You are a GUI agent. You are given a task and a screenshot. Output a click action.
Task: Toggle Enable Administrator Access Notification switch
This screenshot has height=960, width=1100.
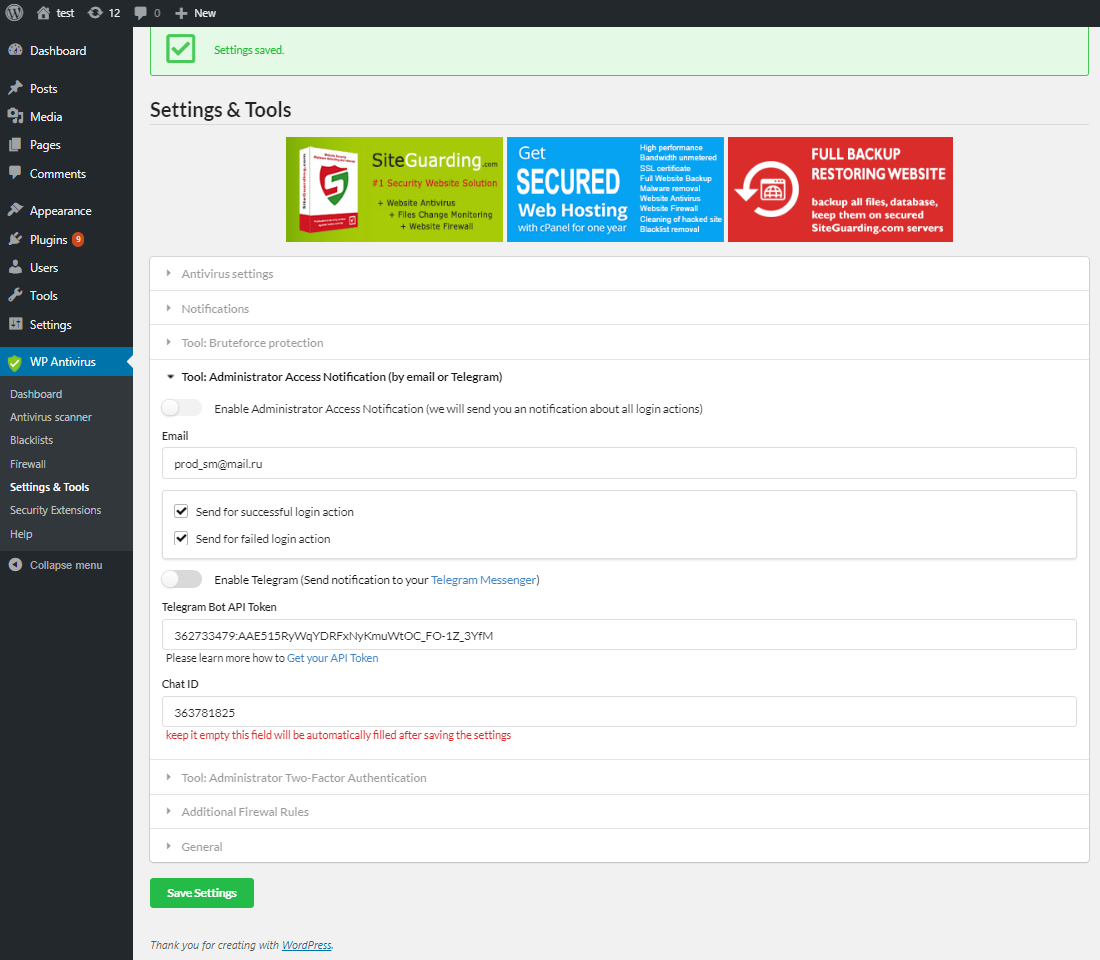pos(181,408)
